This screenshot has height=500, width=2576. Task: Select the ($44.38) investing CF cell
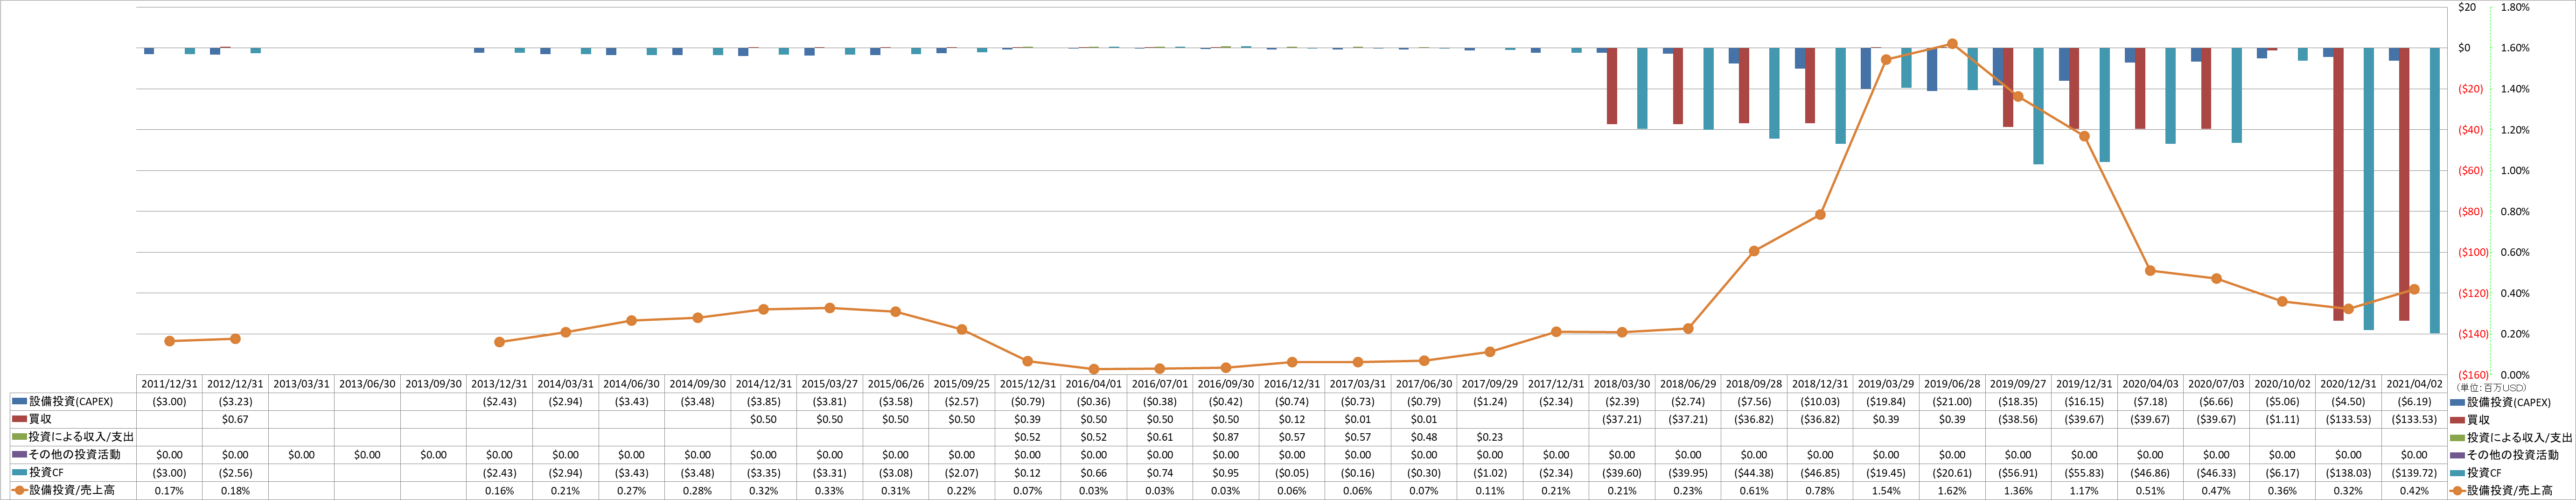[x=1753, y=473]
